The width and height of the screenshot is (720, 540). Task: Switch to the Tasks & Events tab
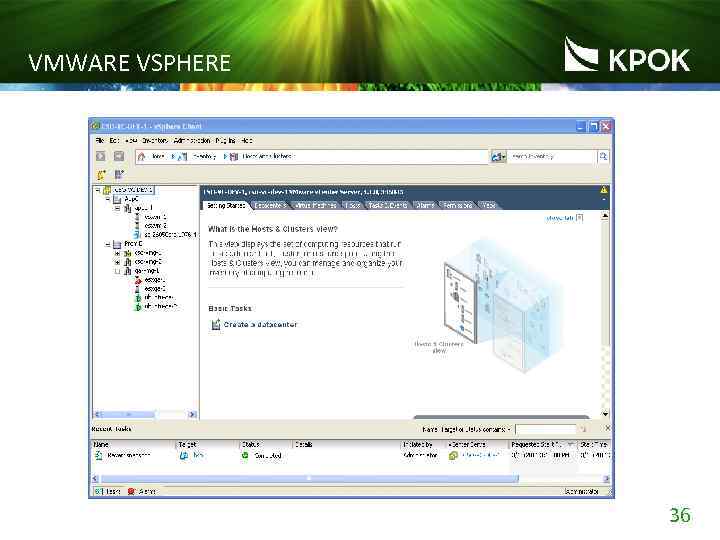tap(388, 206)
